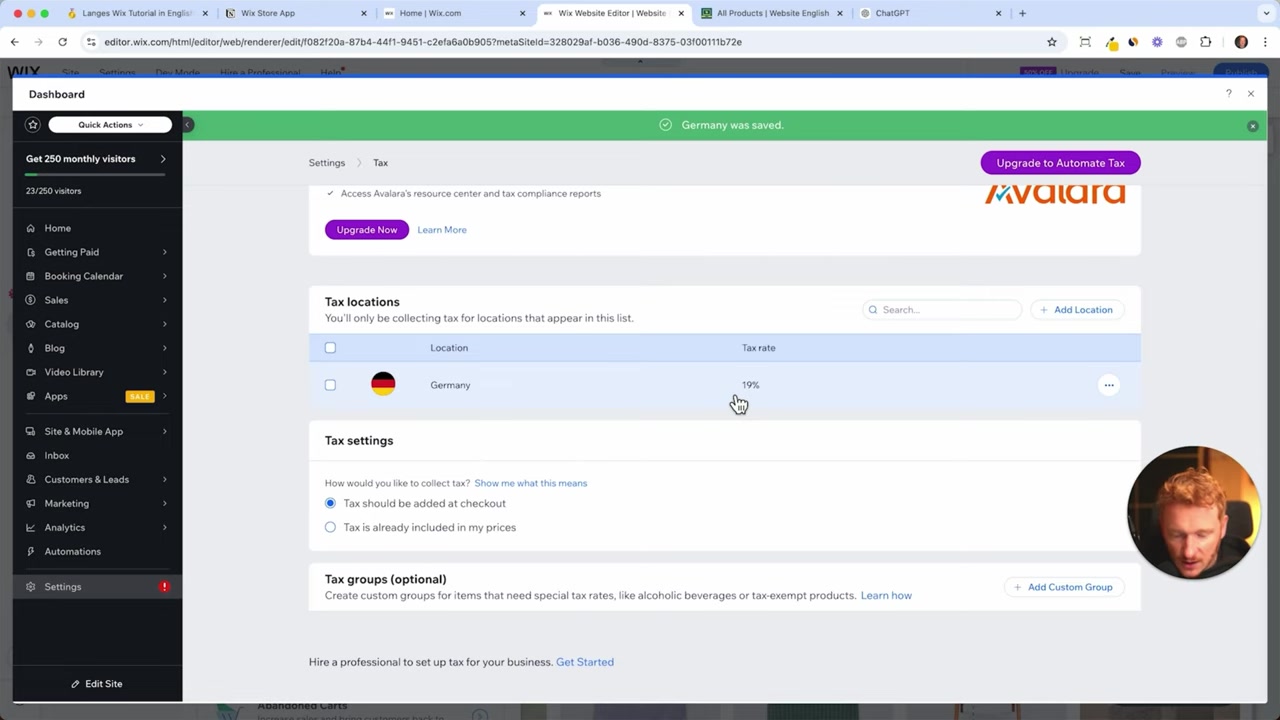Image resolution: width=1280 pixels, height=720 pixels.
Task: Open the Home item in dashboard sidebar
Action: coord(57,228)
